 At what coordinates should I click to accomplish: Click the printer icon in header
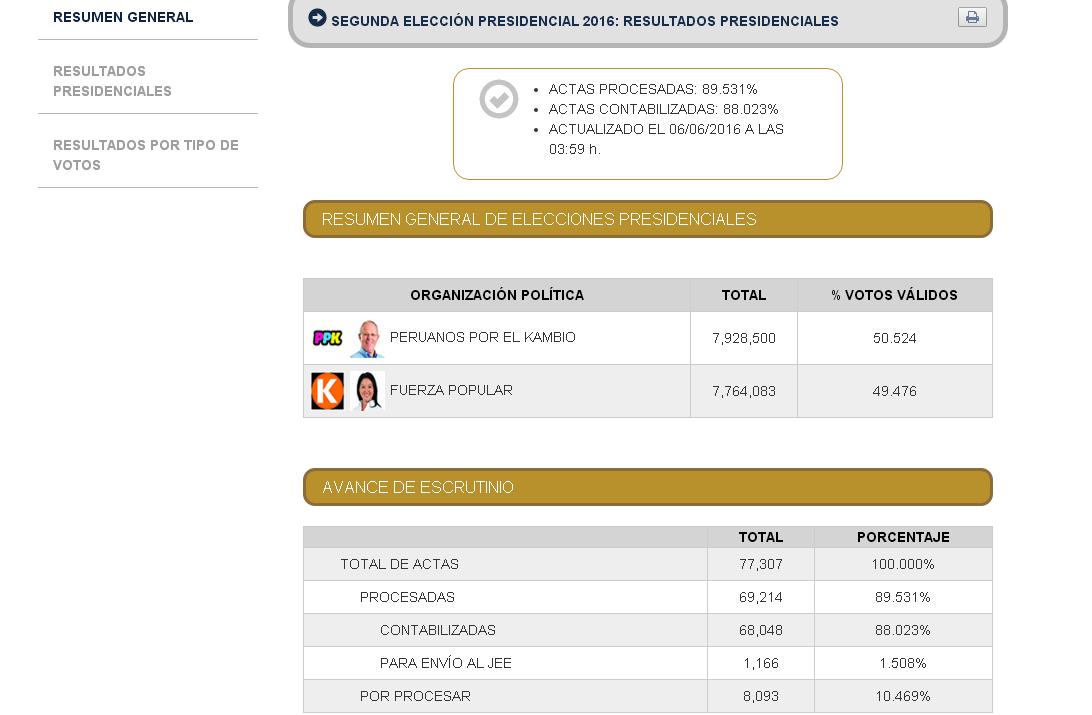coord(972,17)
